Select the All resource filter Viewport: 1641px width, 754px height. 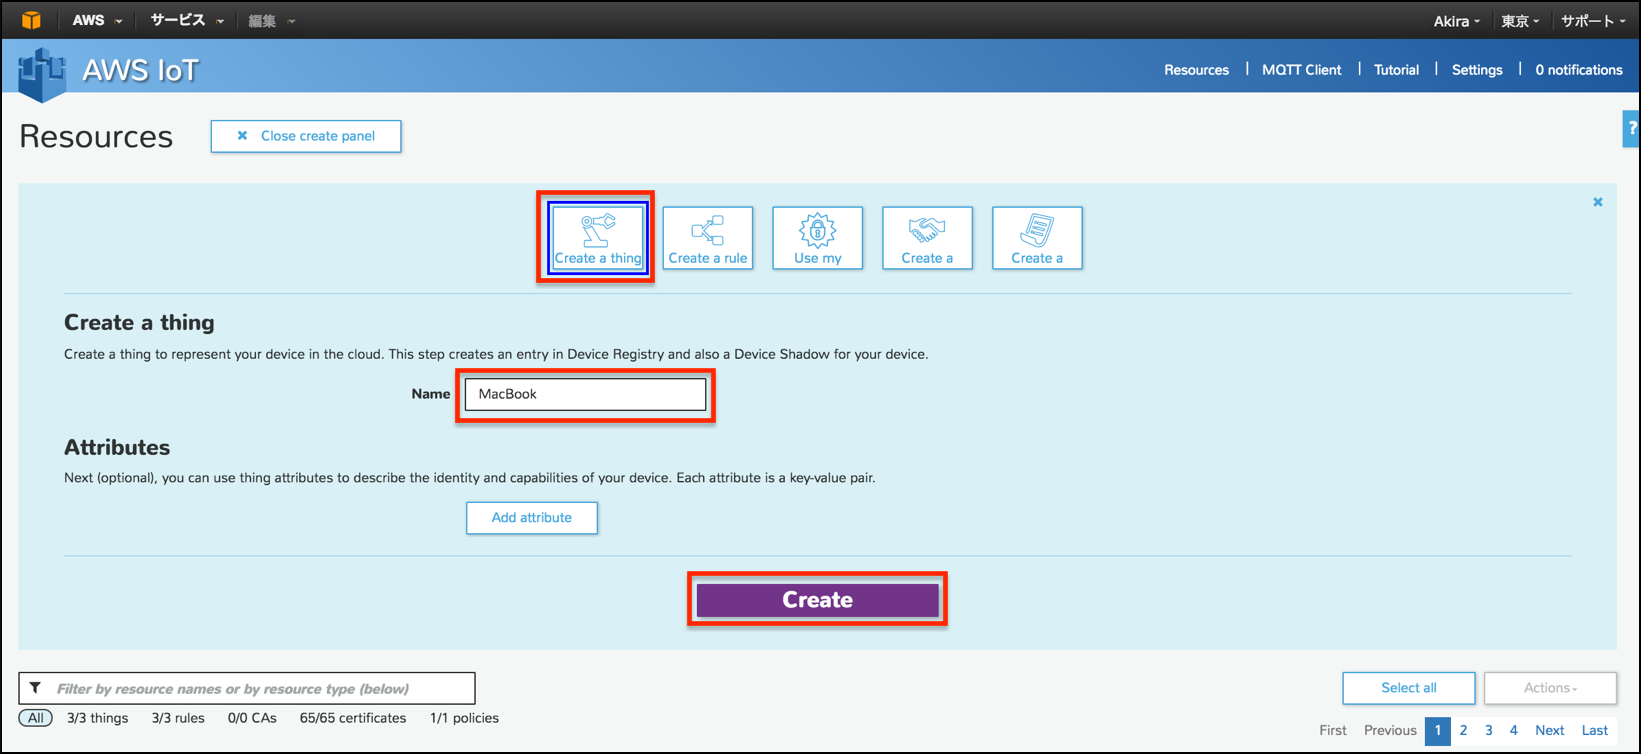click(36, 718)
